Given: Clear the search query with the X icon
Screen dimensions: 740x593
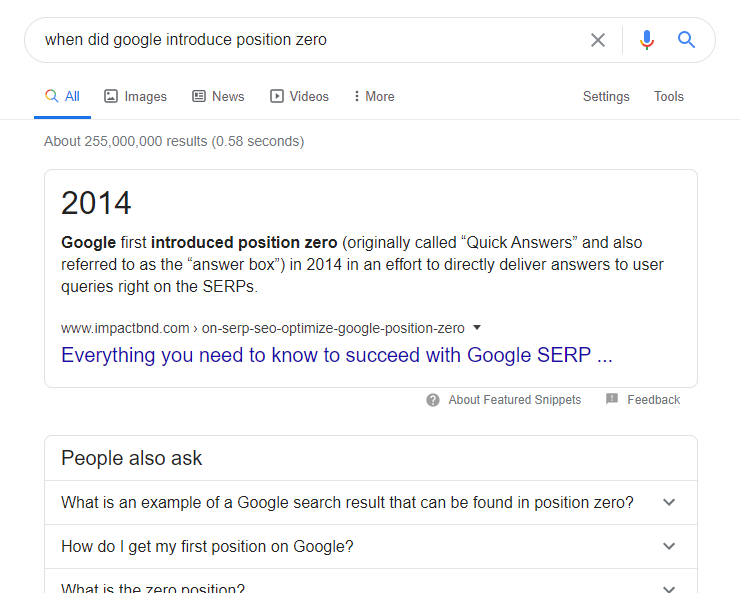Looking at the screenshot, I should pyautogui.click(x=597, y=40).
